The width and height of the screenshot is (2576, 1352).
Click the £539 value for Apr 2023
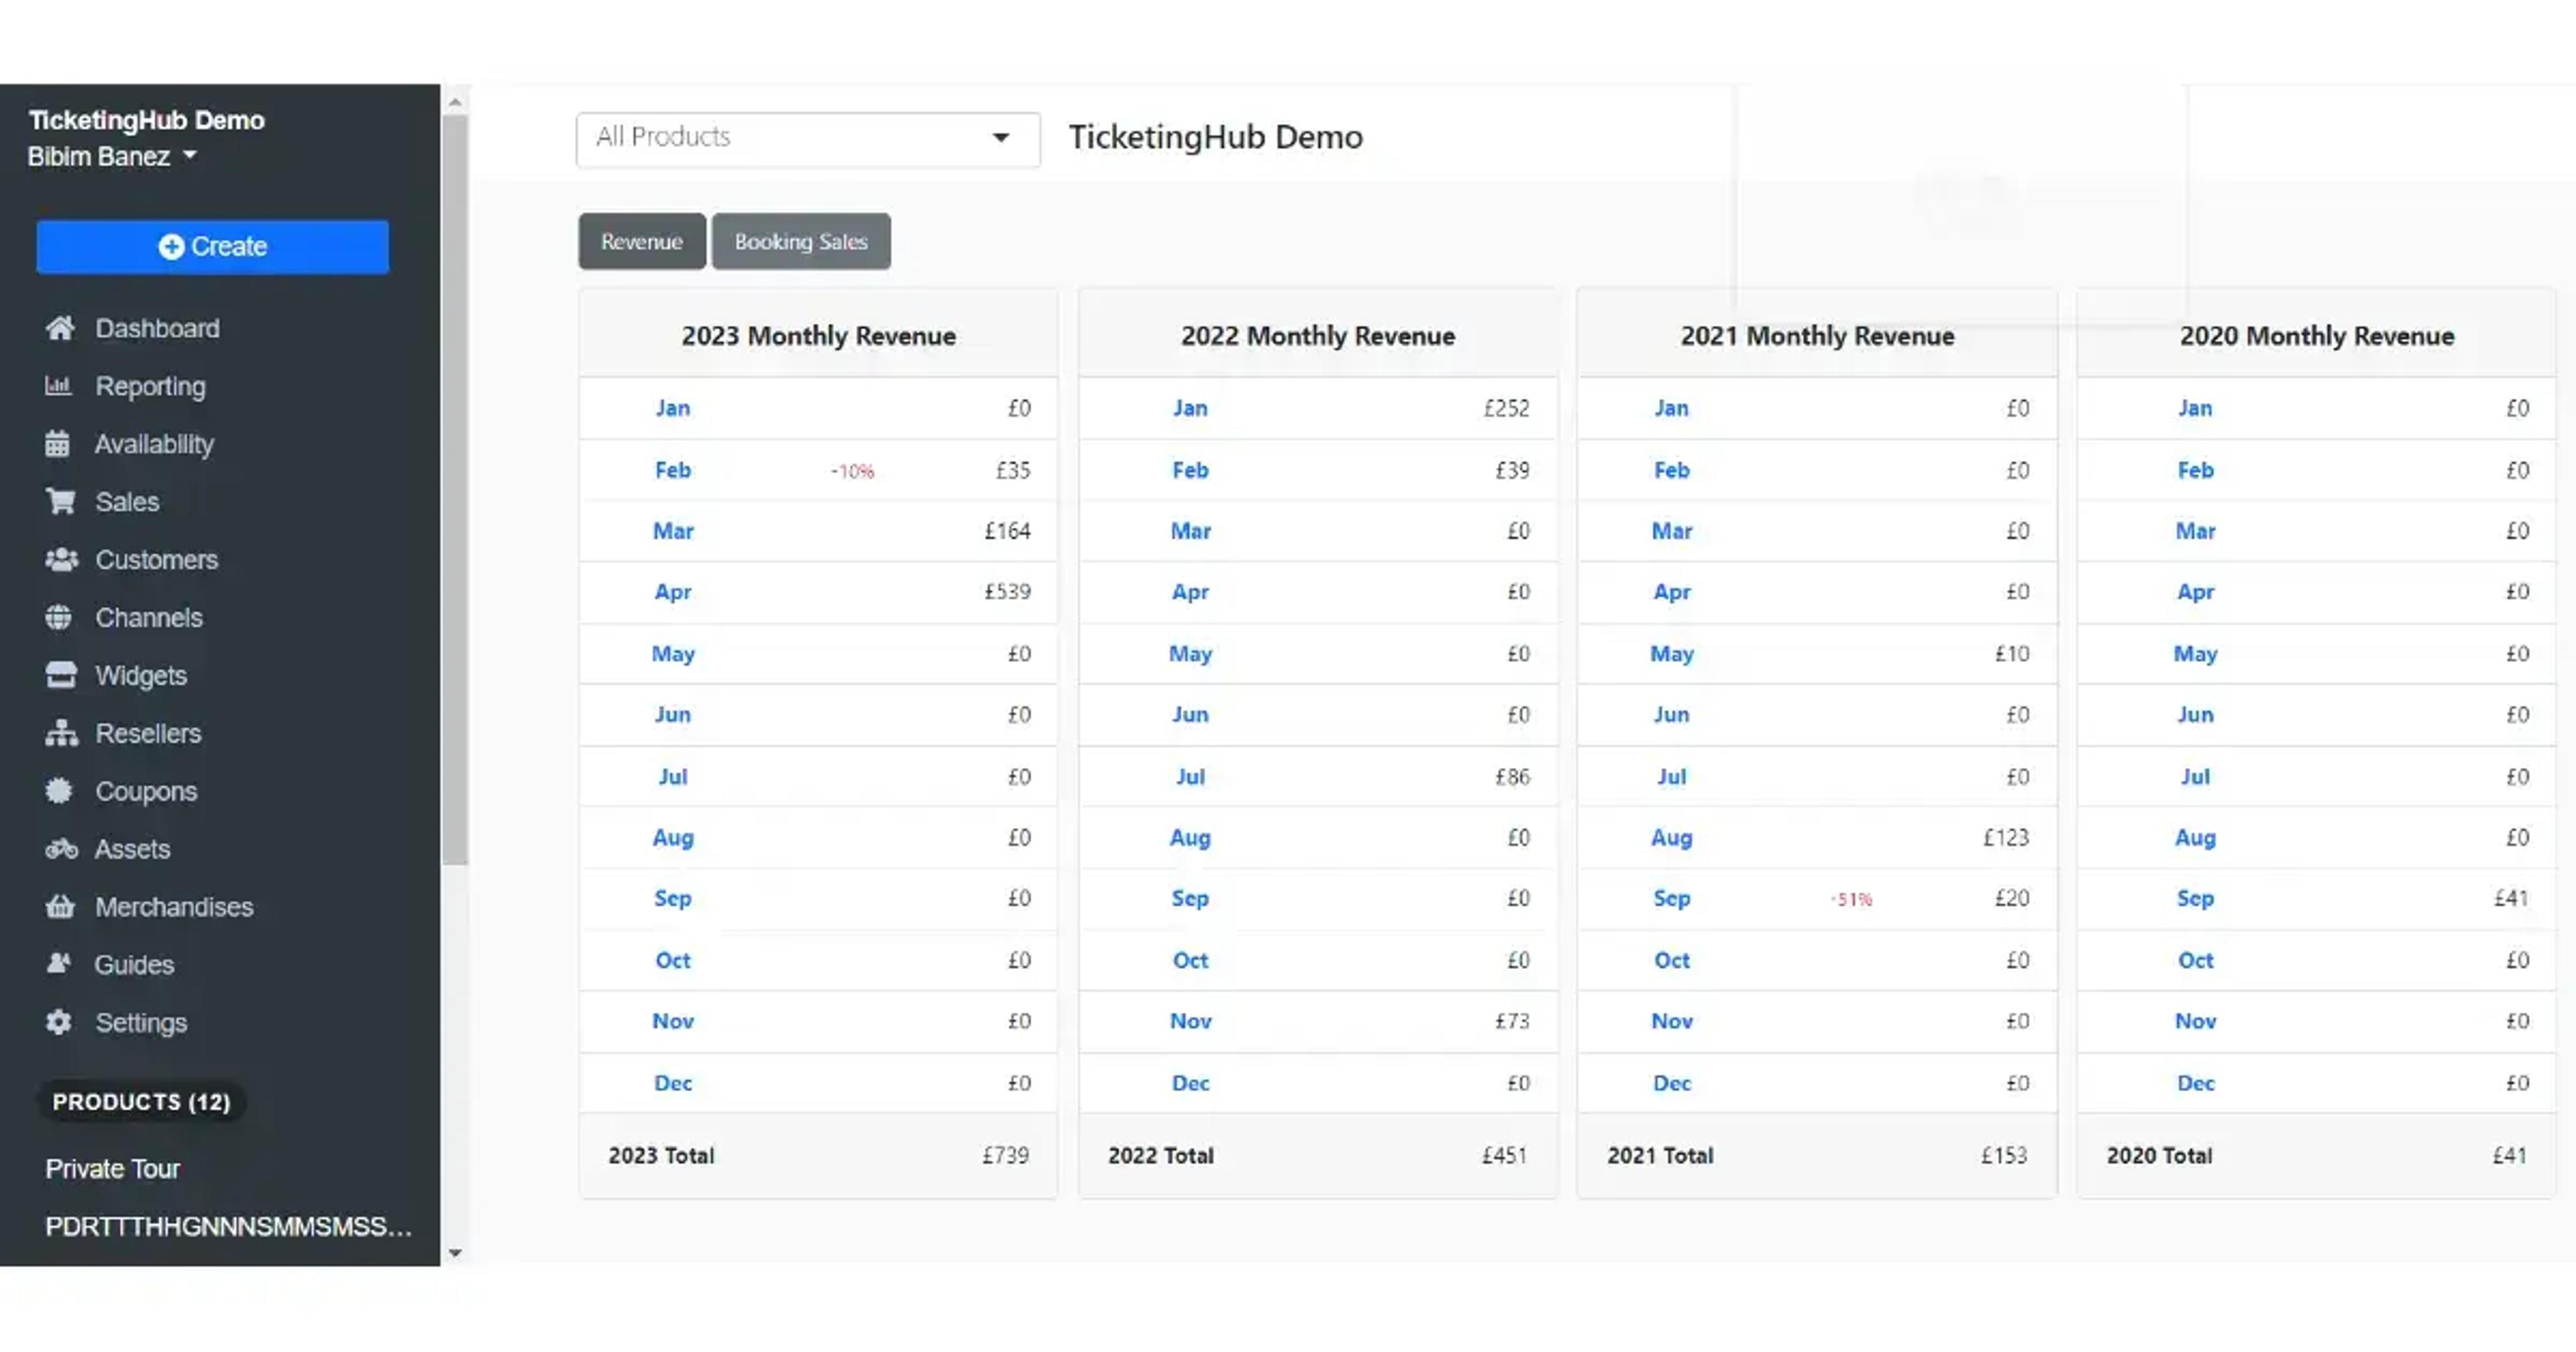click(x=1007, y=592)
